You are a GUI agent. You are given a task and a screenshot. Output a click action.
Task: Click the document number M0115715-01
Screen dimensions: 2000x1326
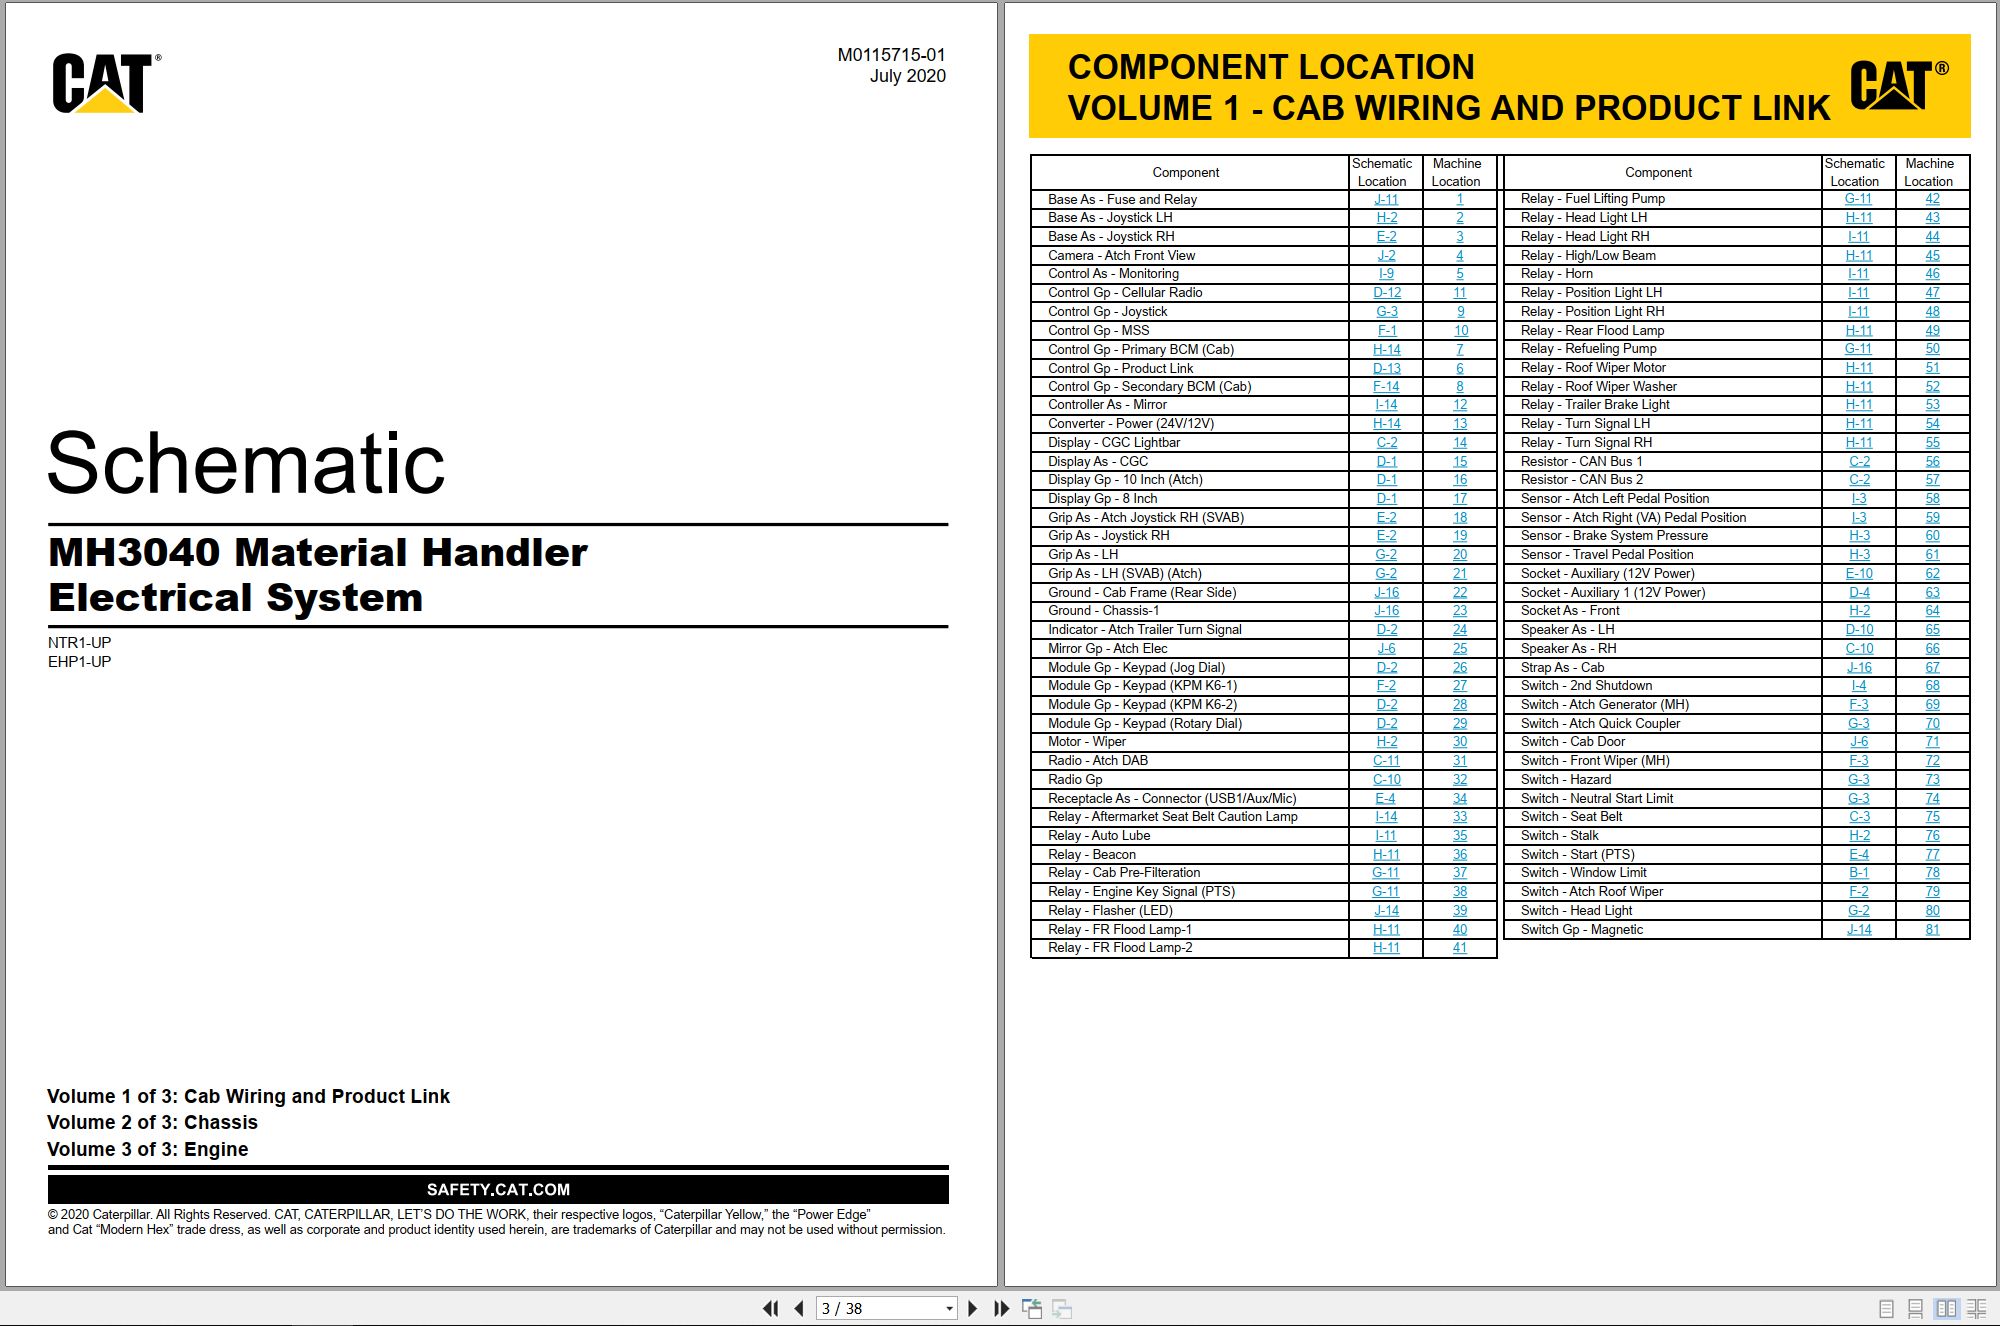[891, 55]
